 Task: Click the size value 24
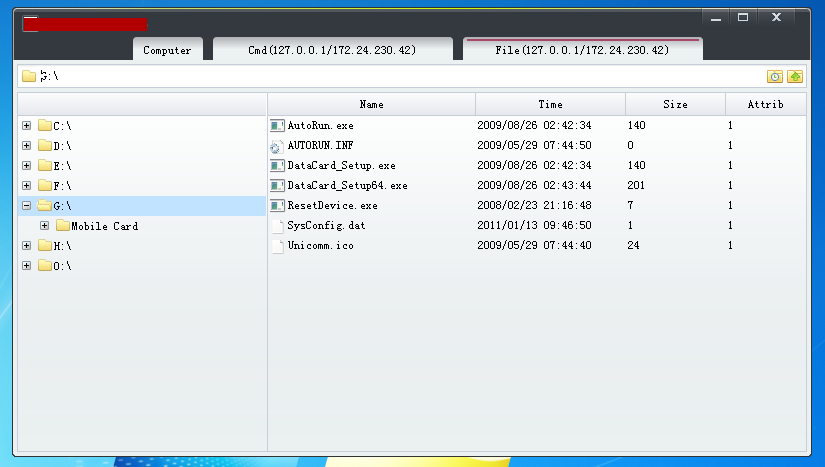tap(633, 245)
